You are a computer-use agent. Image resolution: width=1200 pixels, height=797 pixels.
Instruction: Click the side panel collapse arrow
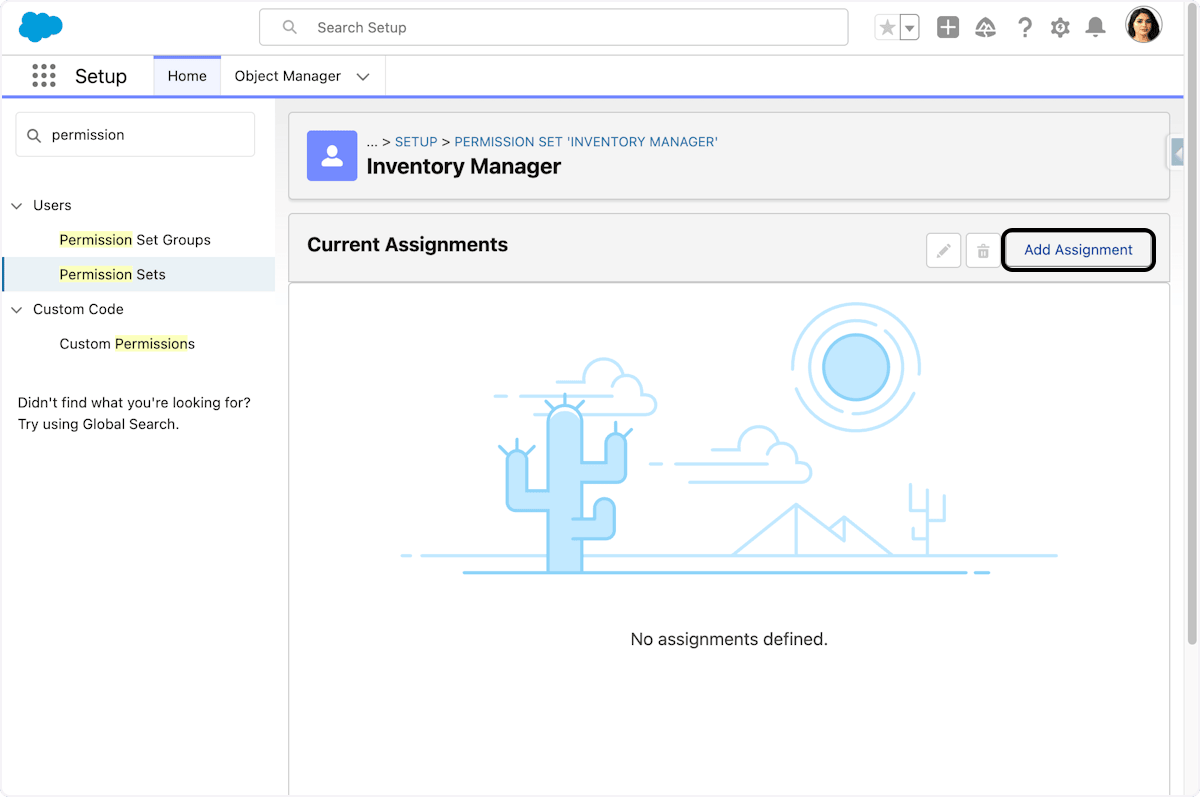(x=1178, y=154)
